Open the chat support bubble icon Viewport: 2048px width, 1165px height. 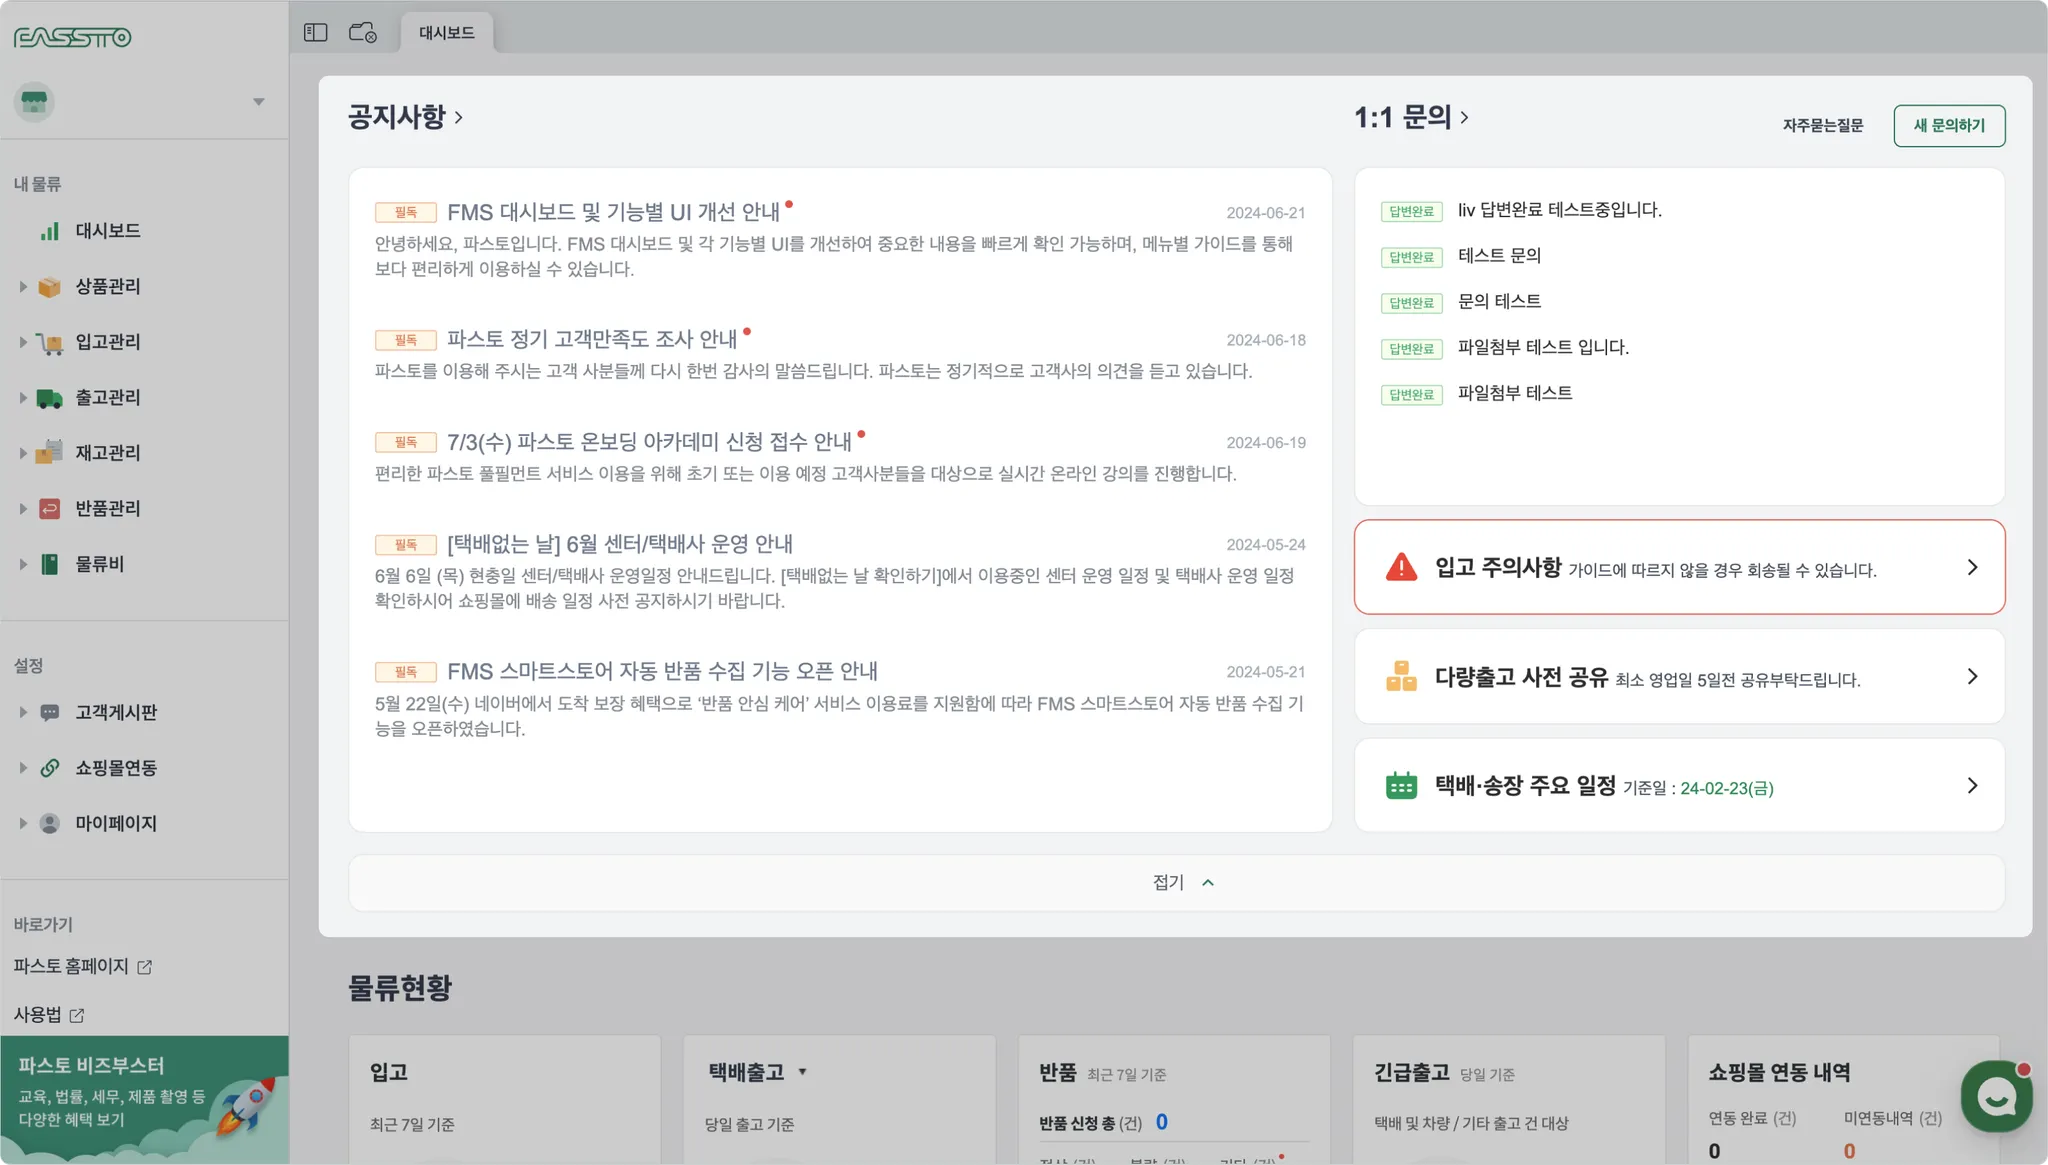point(1996,1097)
